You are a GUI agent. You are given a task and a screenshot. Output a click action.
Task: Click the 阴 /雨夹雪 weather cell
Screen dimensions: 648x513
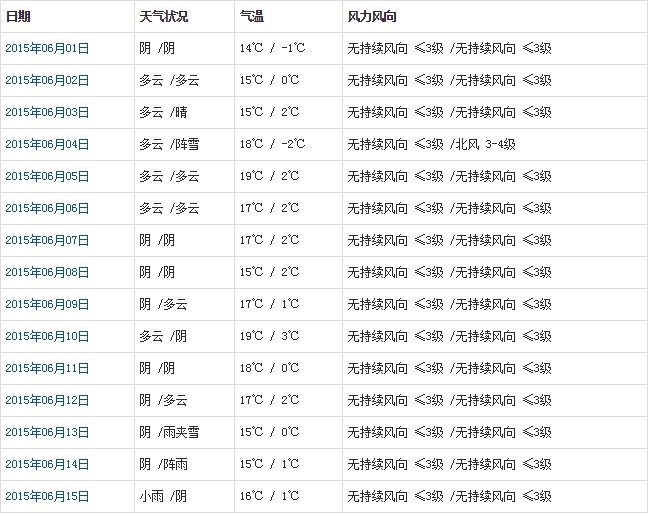169,432
